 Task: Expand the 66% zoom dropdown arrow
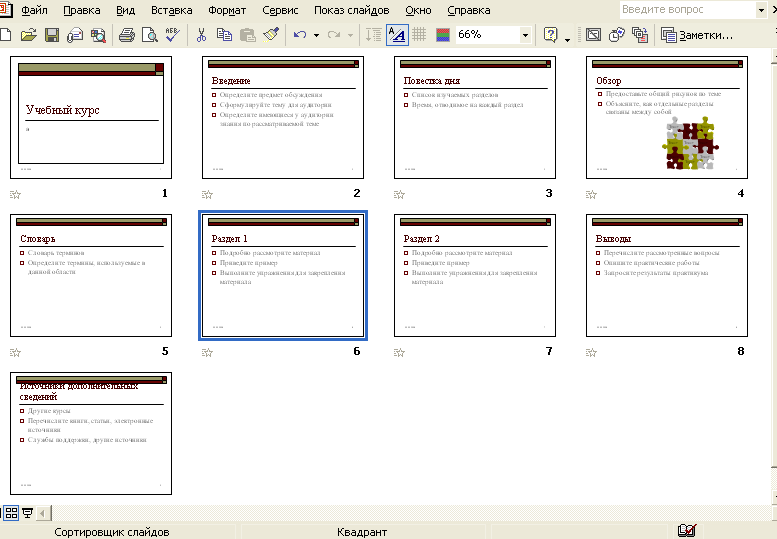525,35
